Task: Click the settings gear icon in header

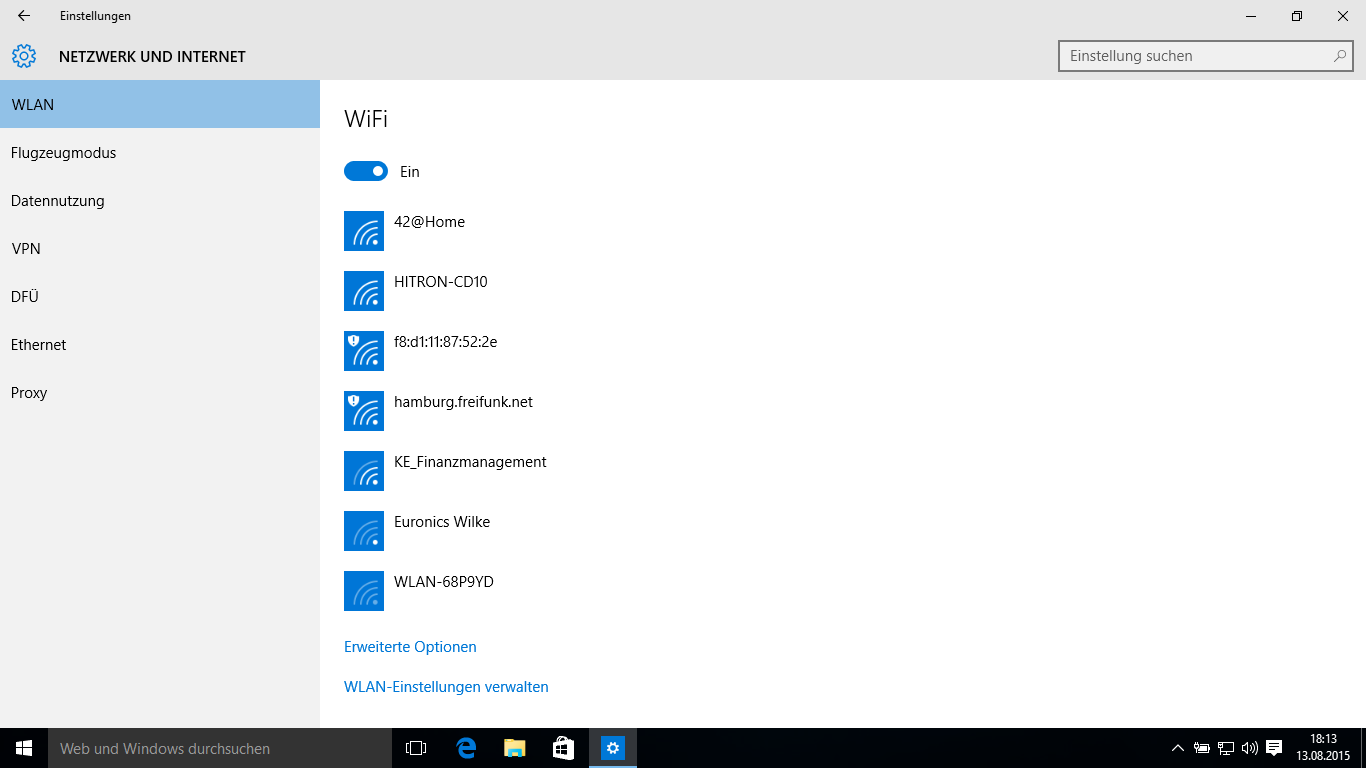Action: point(24,56)
